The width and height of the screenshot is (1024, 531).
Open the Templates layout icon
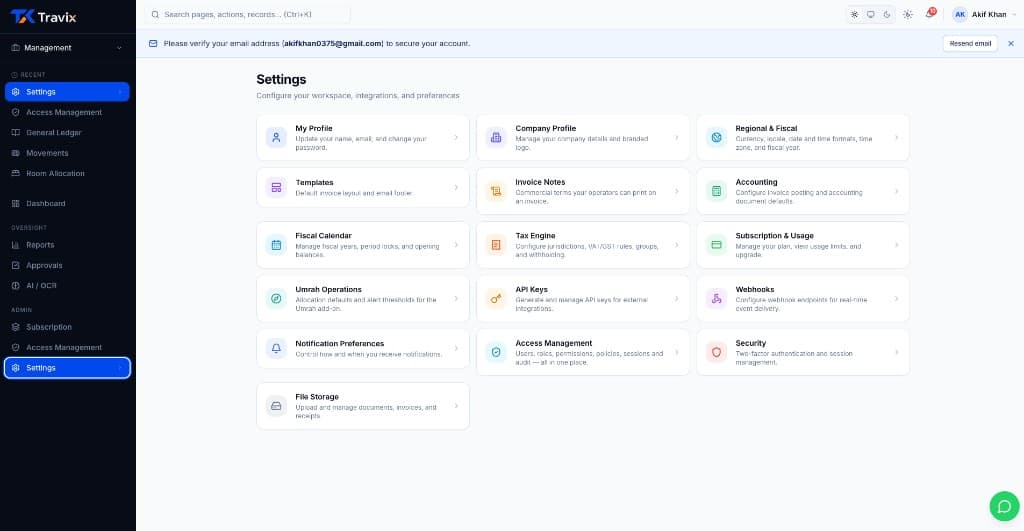pyautogui.click(x=276, y=187)
